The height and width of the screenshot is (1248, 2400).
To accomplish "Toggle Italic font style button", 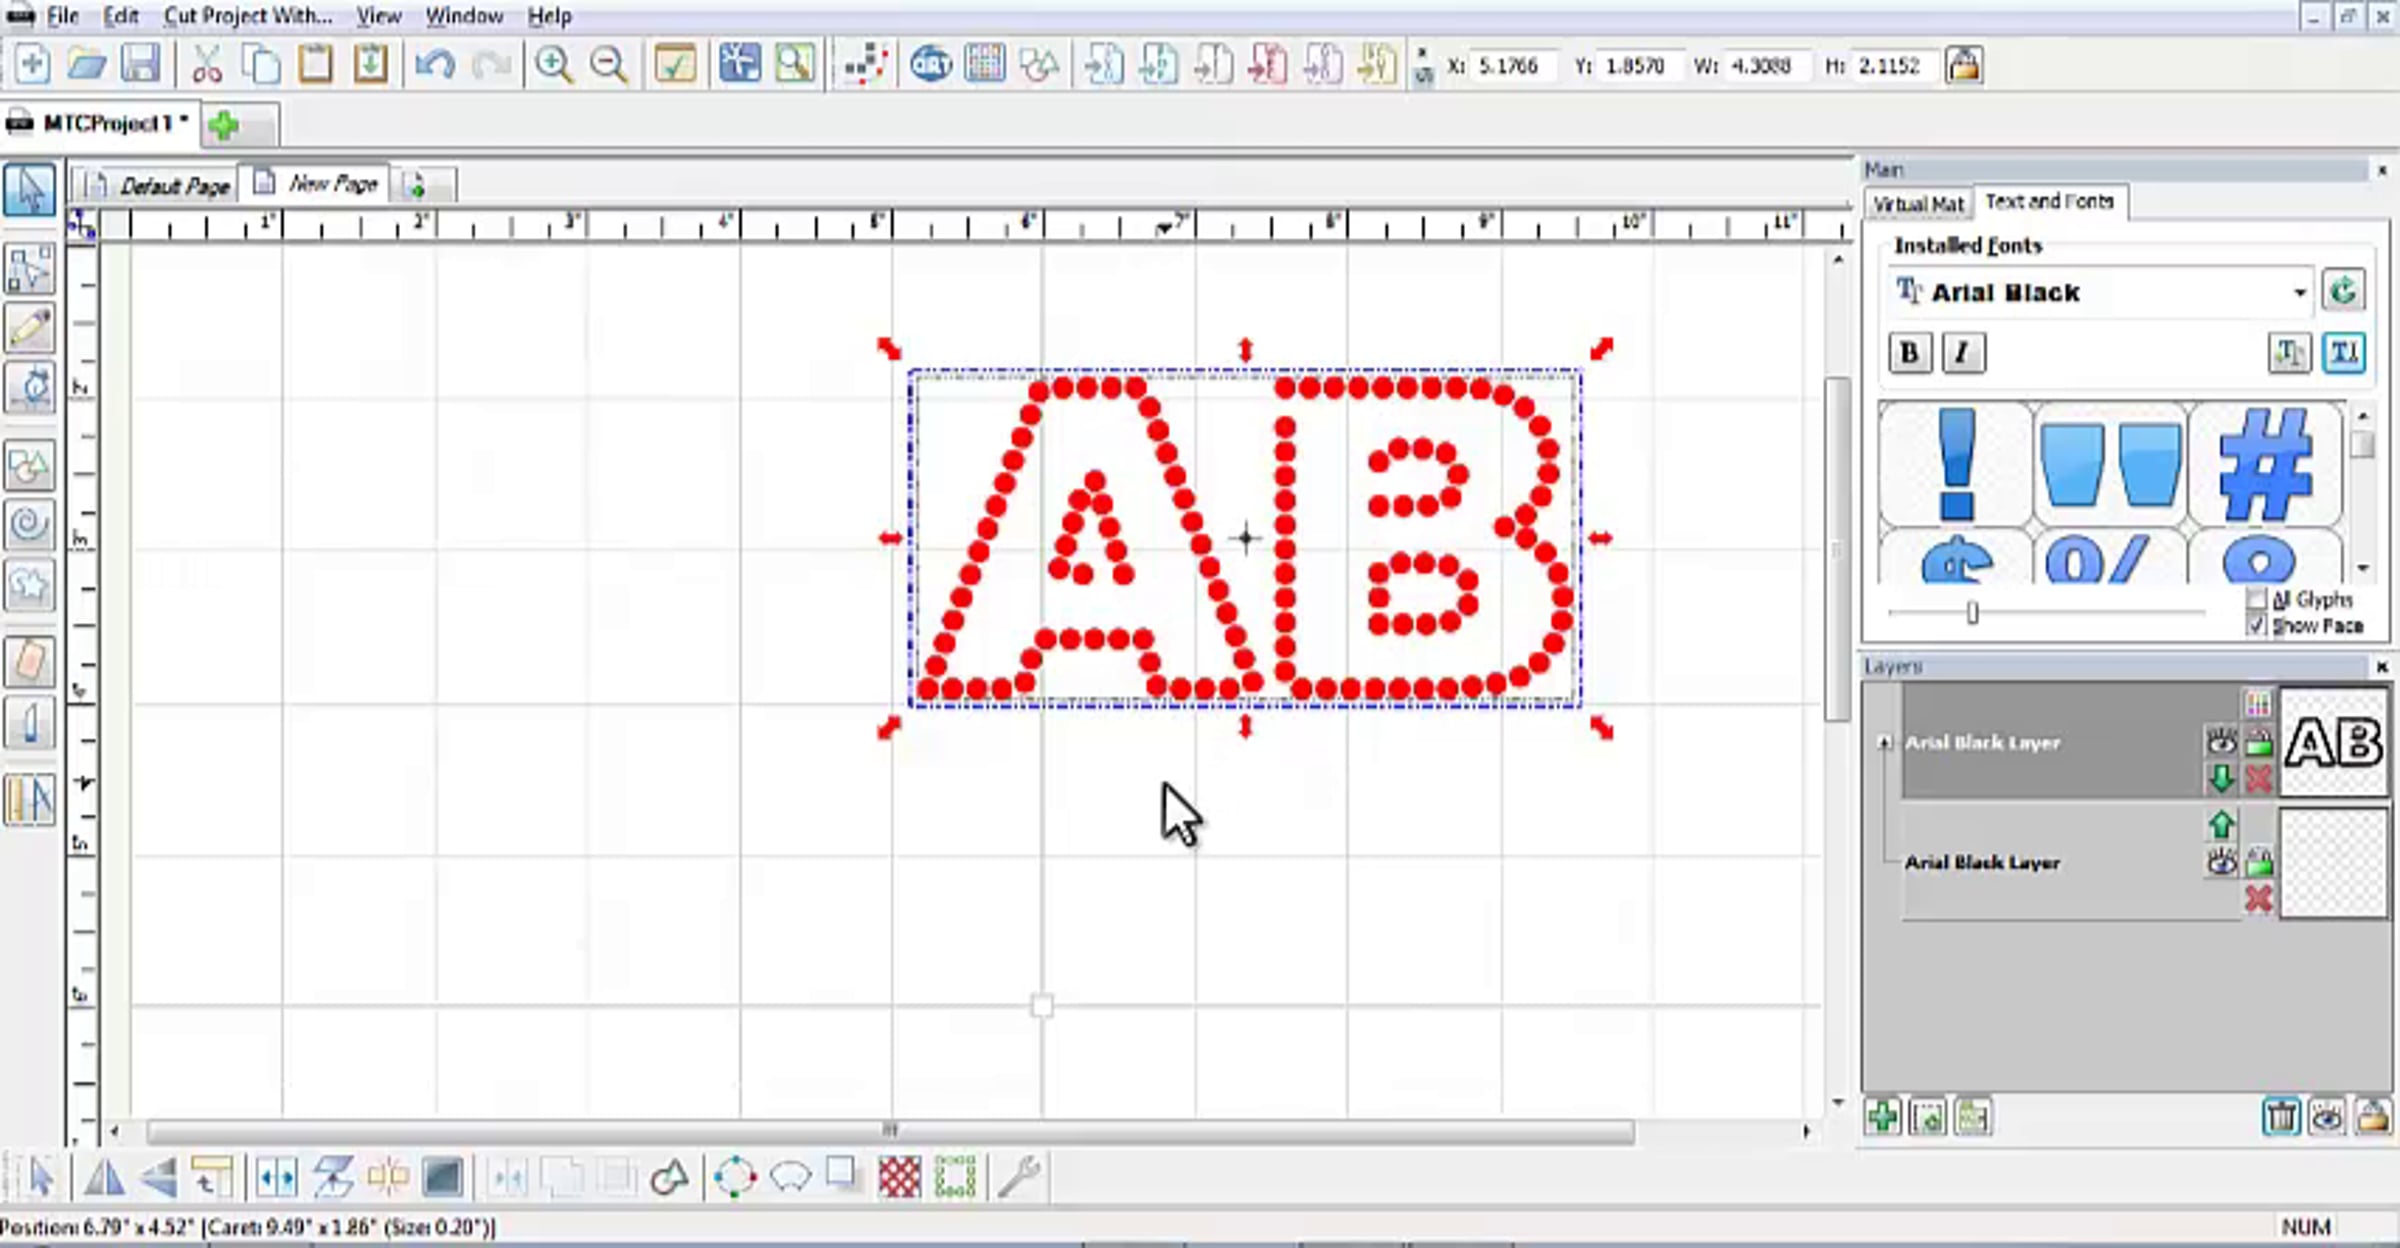I will pos(1962,353).
